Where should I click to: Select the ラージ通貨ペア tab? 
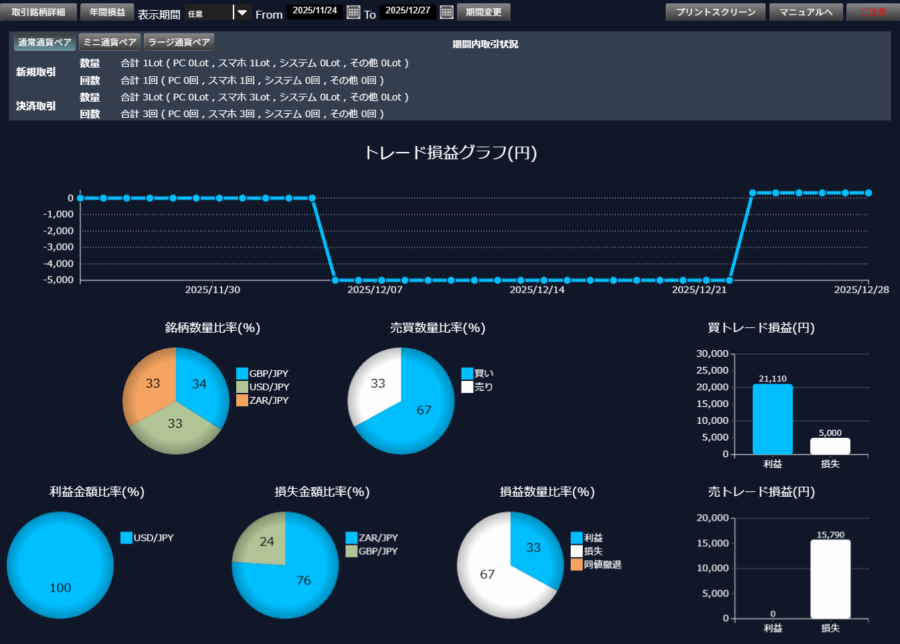pos(179,42)
